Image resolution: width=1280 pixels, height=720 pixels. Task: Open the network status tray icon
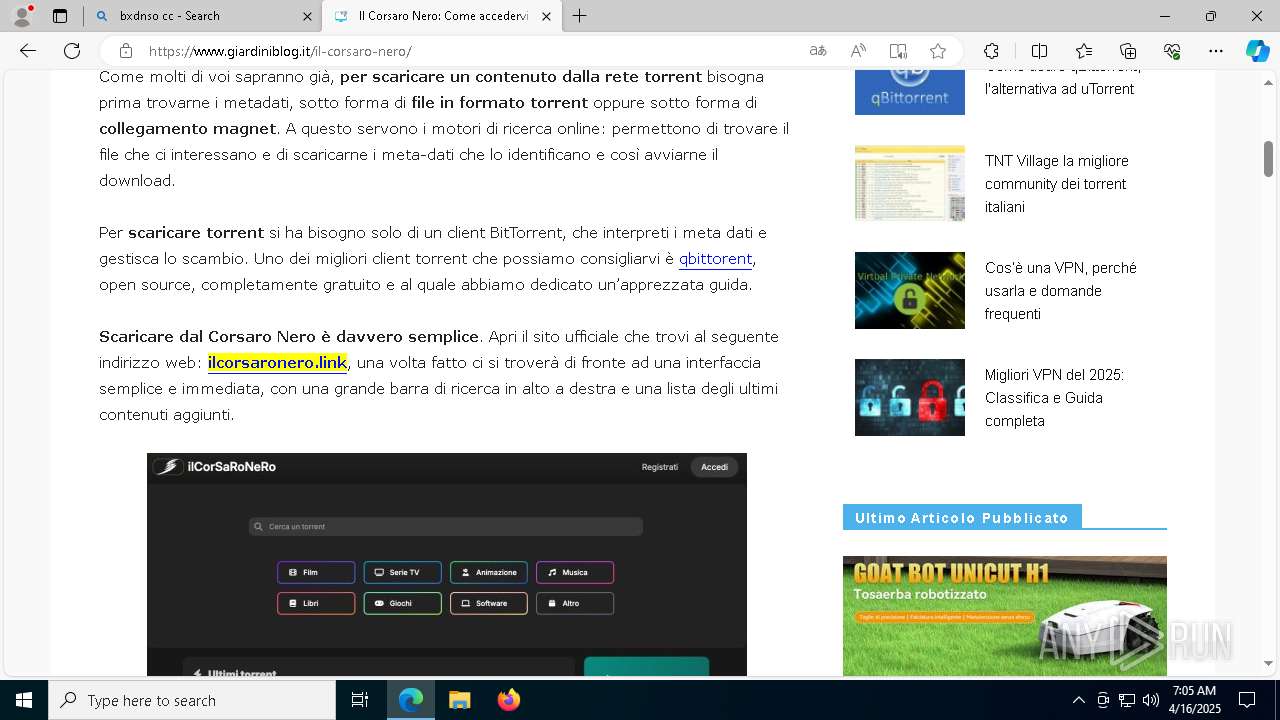1126,700
